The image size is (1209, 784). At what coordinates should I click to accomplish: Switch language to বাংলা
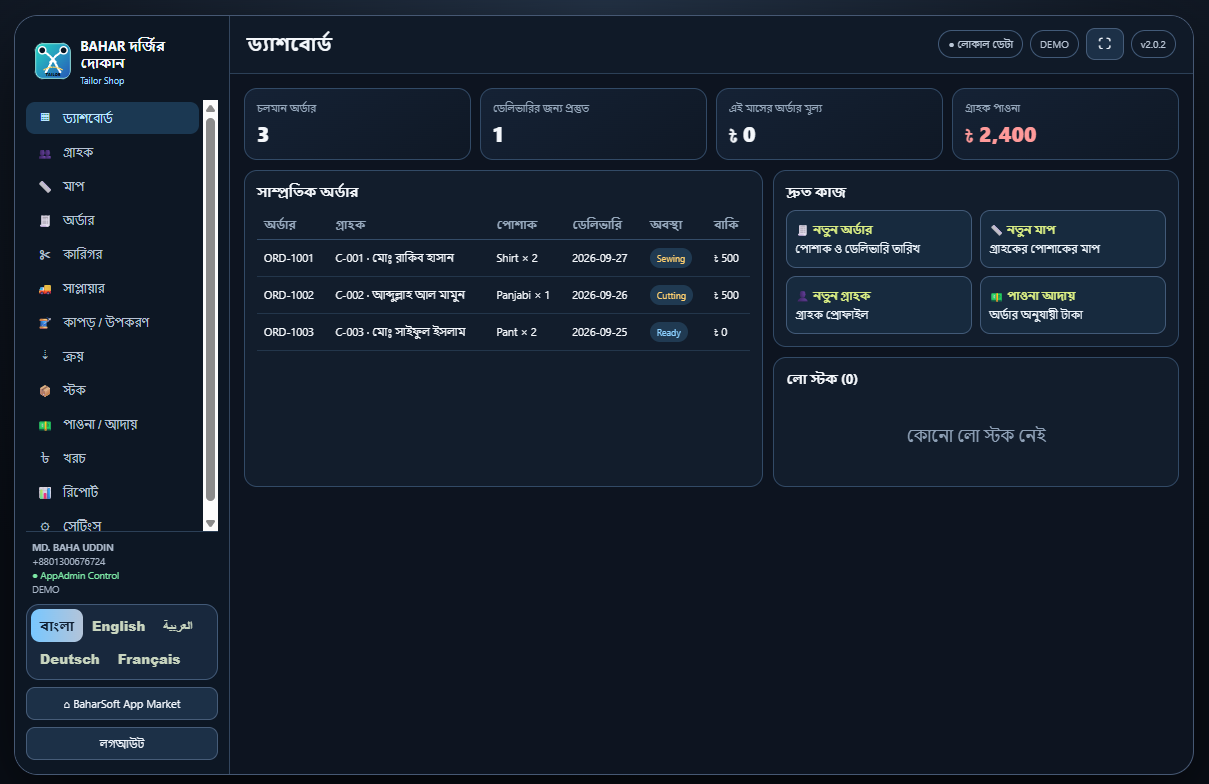click(57, 626)
